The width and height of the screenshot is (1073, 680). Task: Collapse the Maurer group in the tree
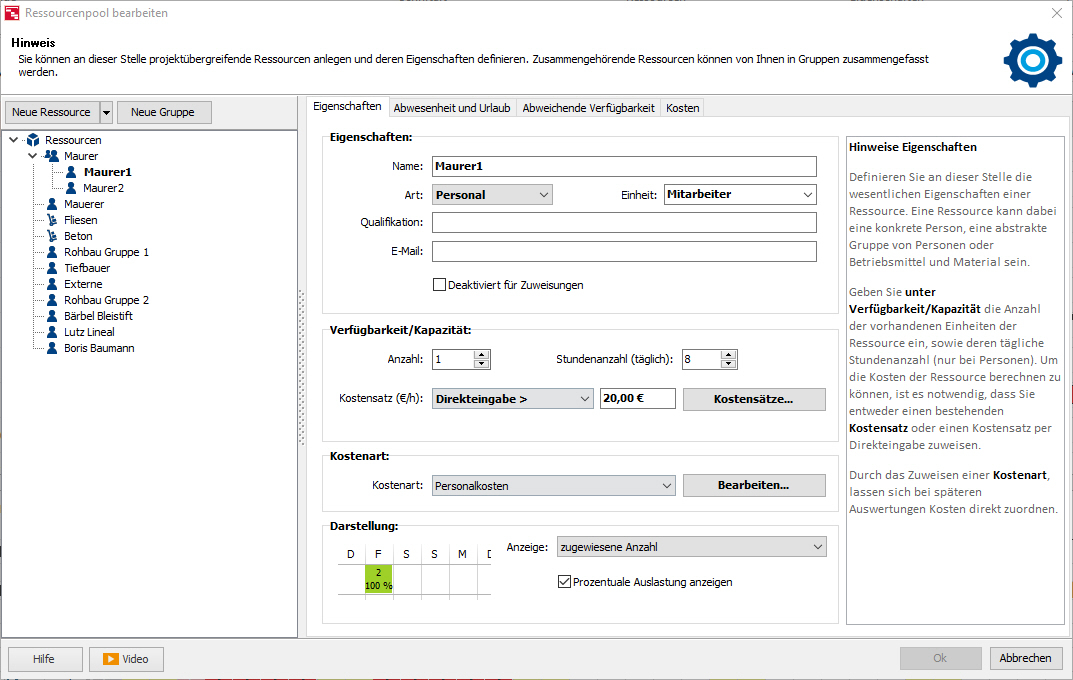point(32,156)
